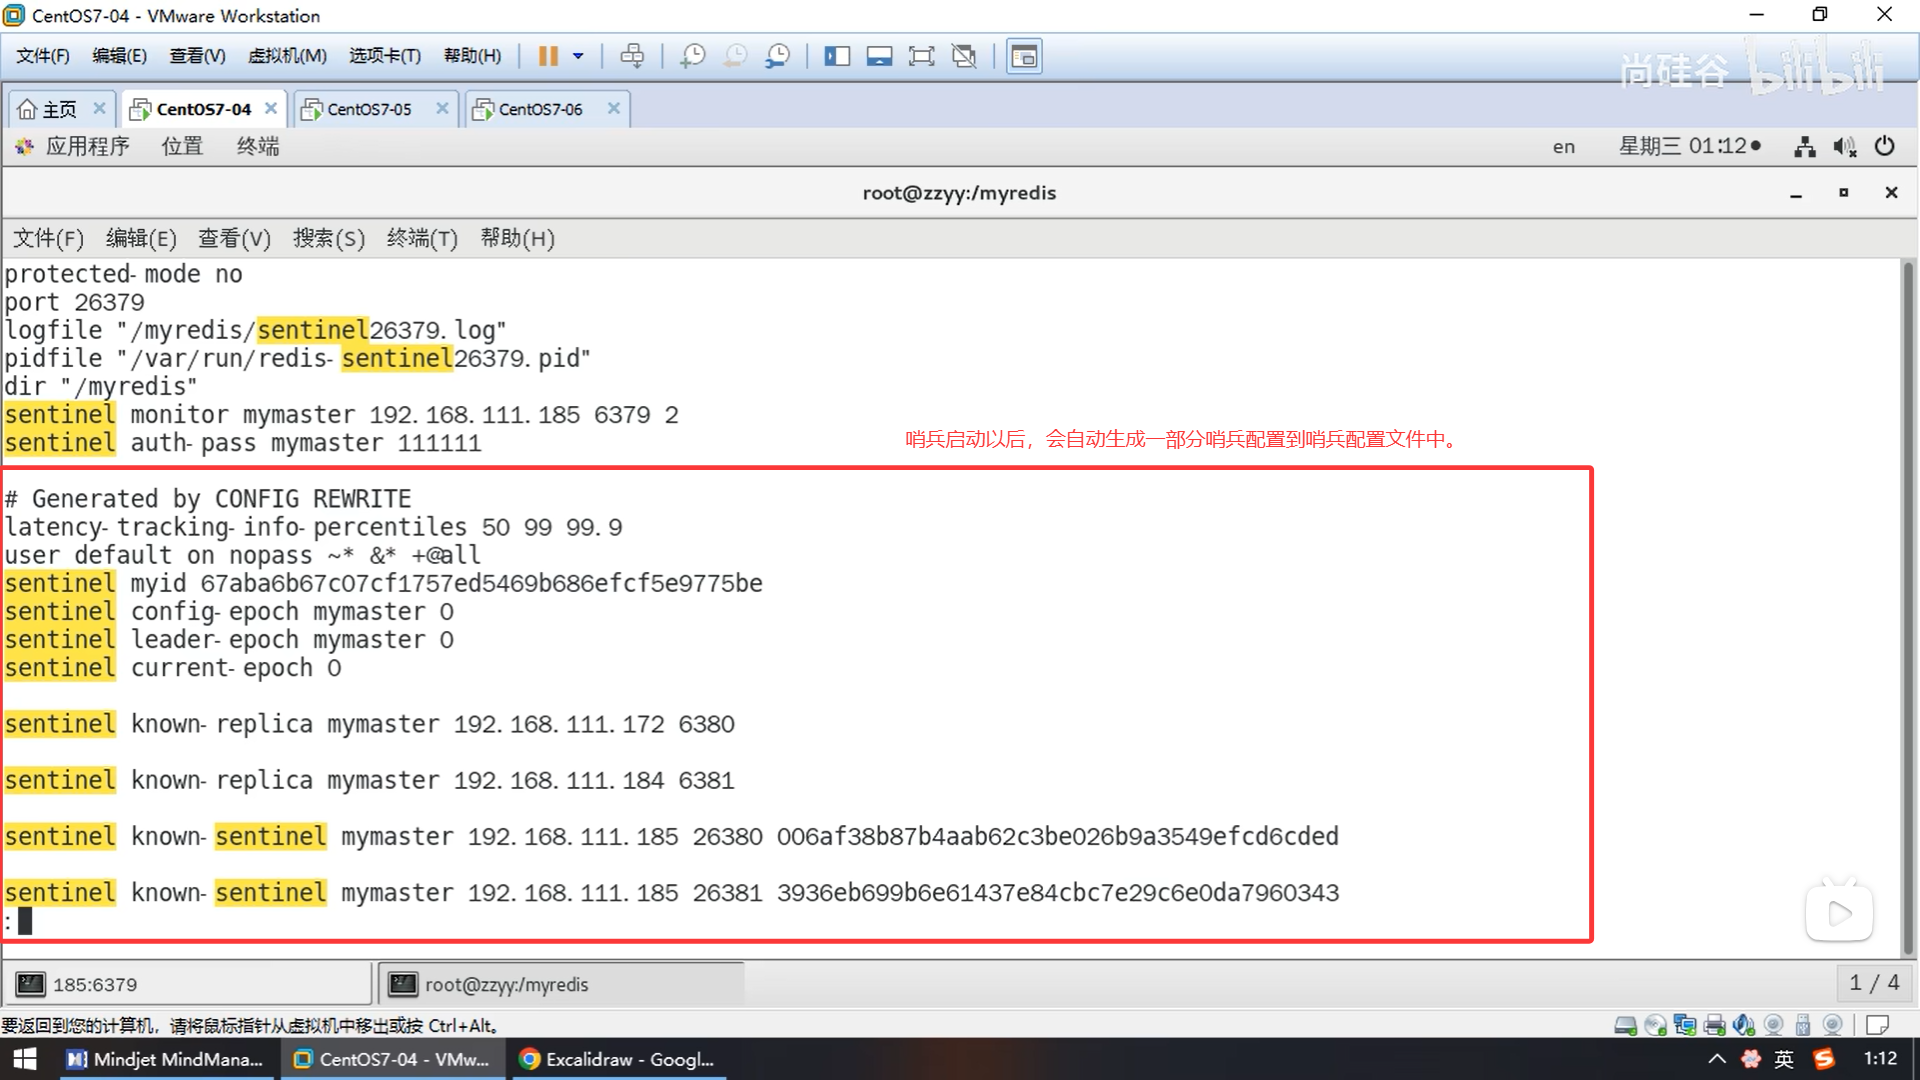
Task: Toggle the thumbnail bar view
Action: point(879,56)
